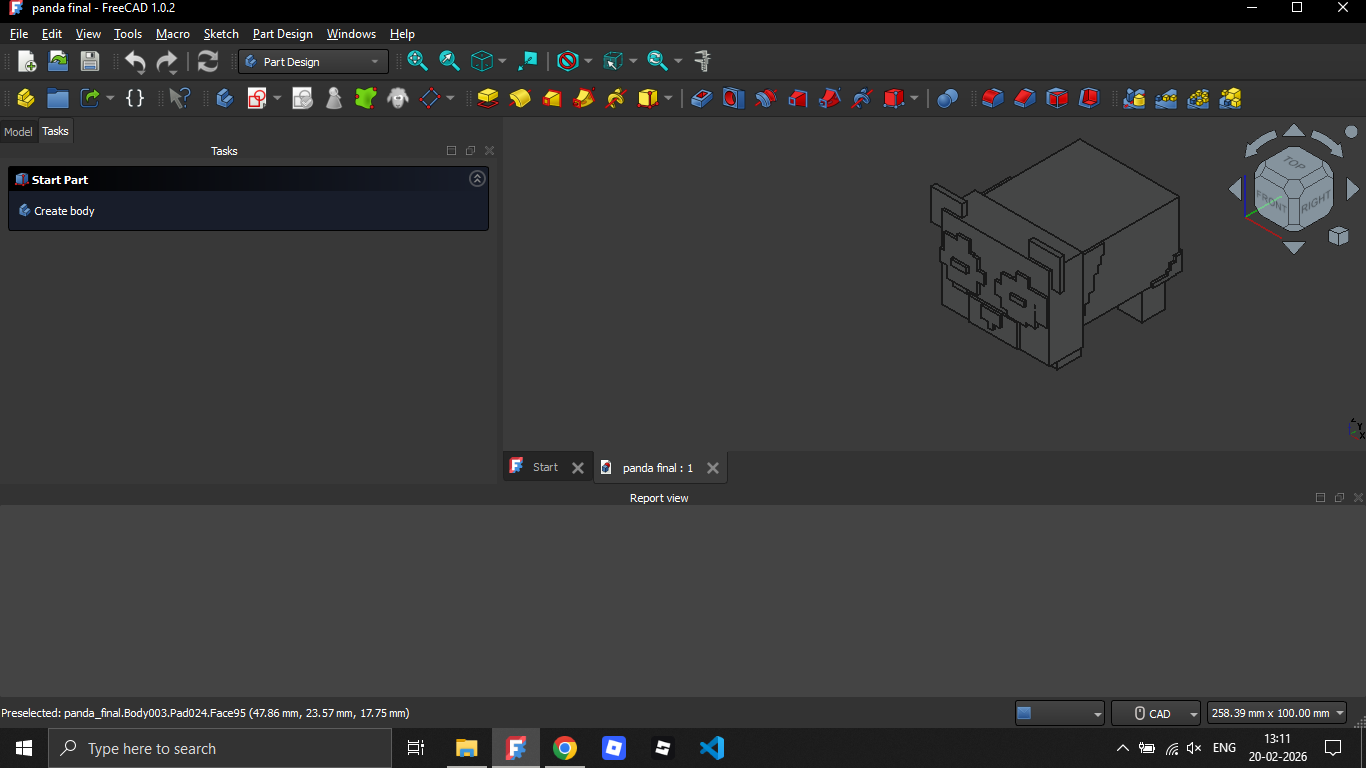This screenshot has height=768, width=1366.
Task: Open the Sketch menu
Action: pos(221,34)
